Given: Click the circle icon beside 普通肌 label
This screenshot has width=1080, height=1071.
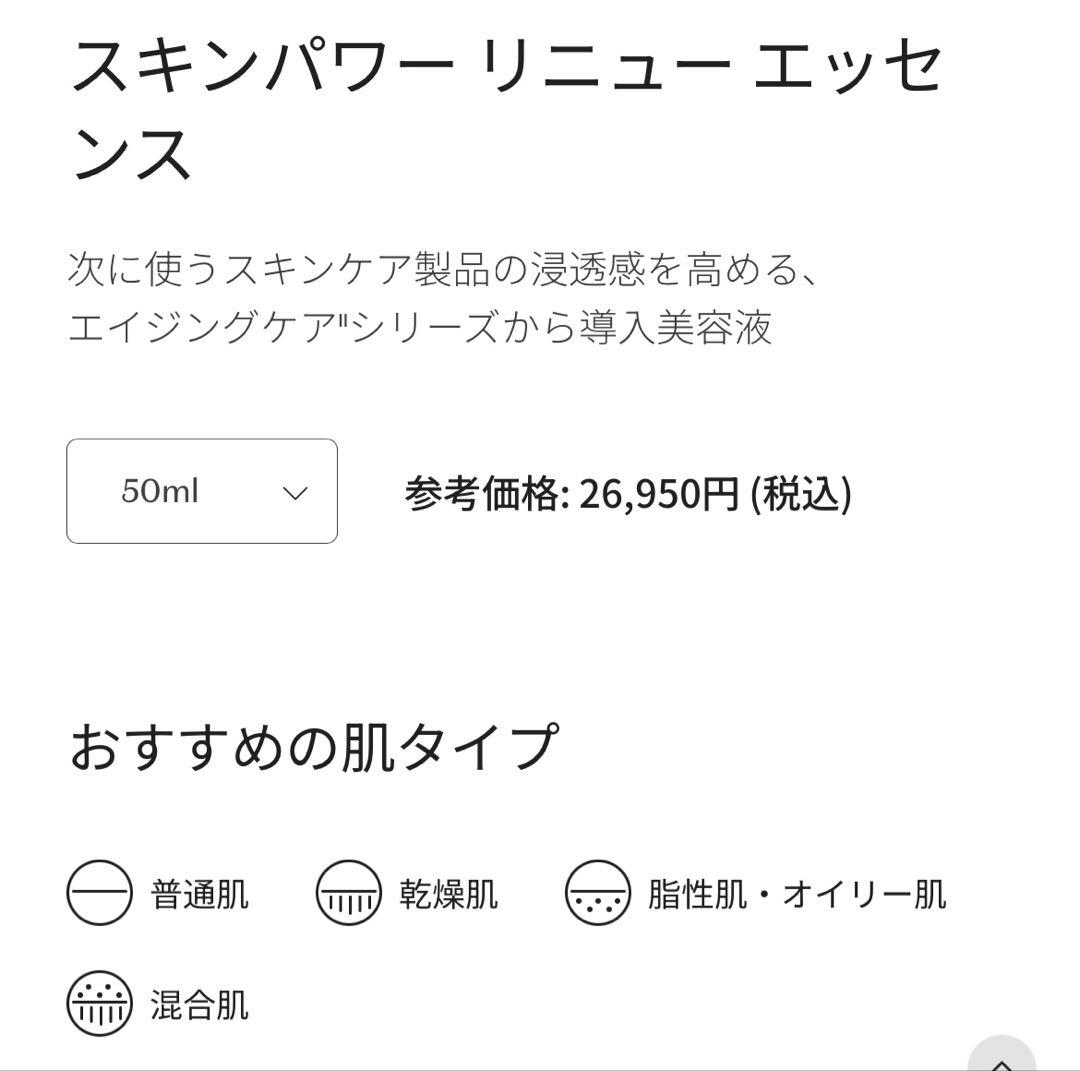Looking at the screenshot, I should point(98,893).
